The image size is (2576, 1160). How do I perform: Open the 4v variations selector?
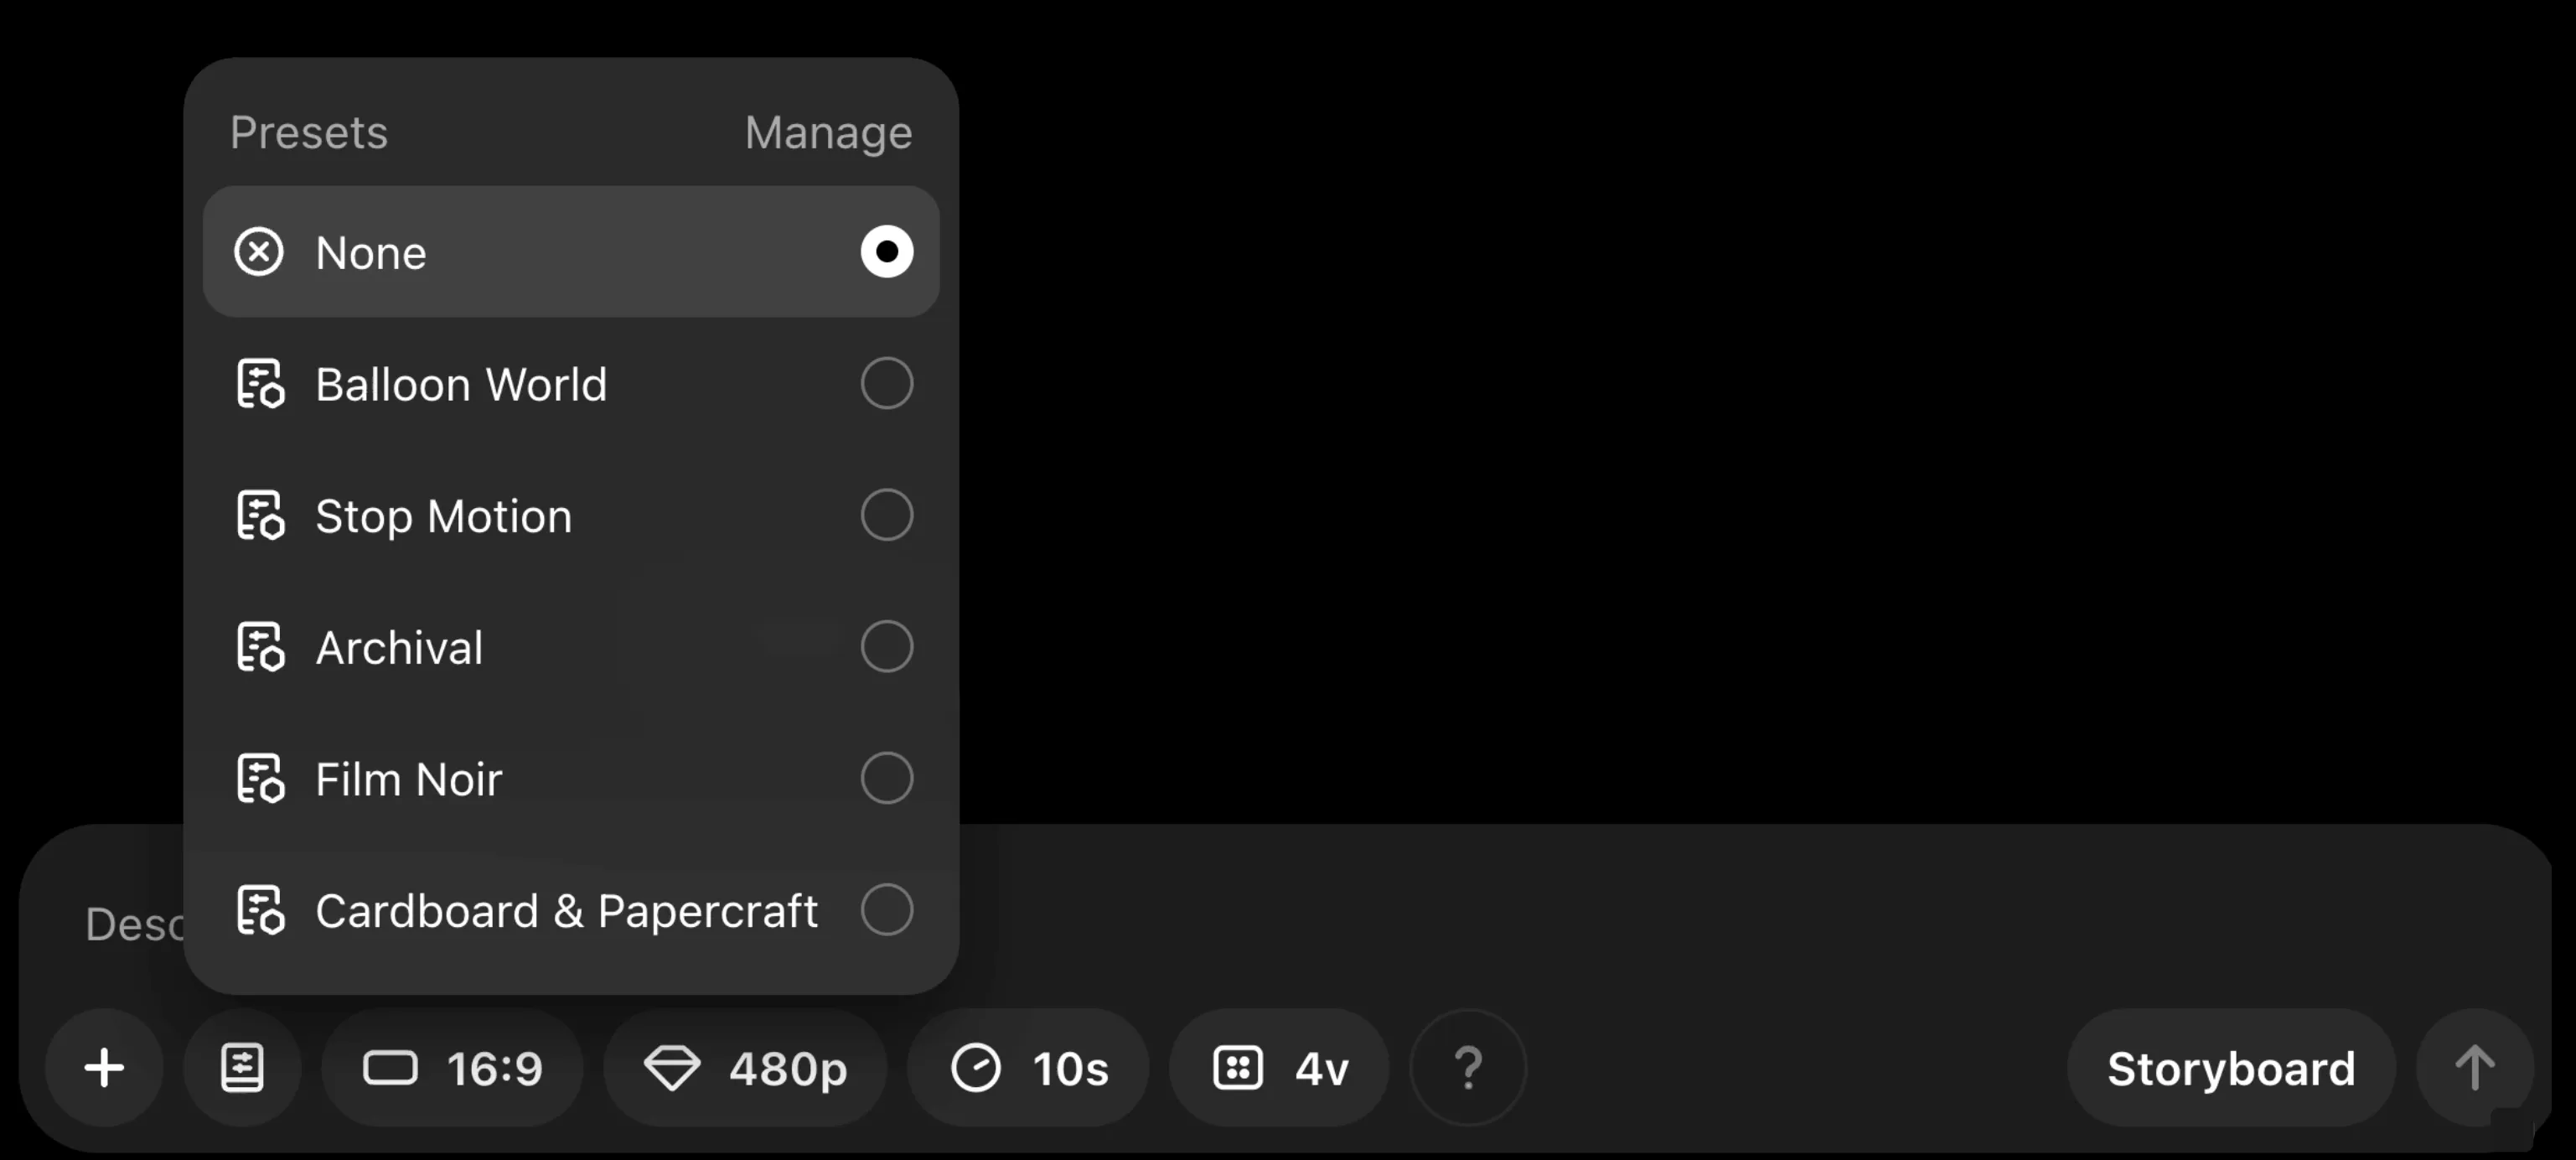[1280, 1068]
